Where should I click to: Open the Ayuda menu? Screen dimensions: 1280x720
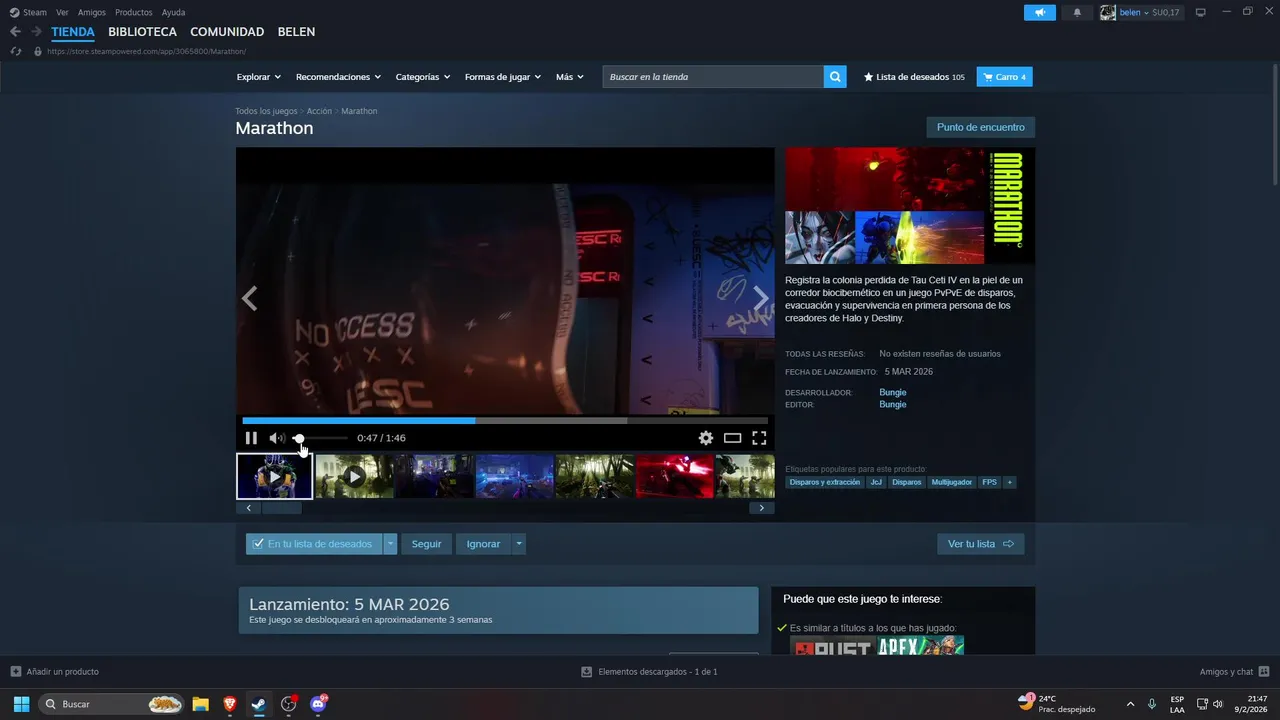[x=173, y=12]
